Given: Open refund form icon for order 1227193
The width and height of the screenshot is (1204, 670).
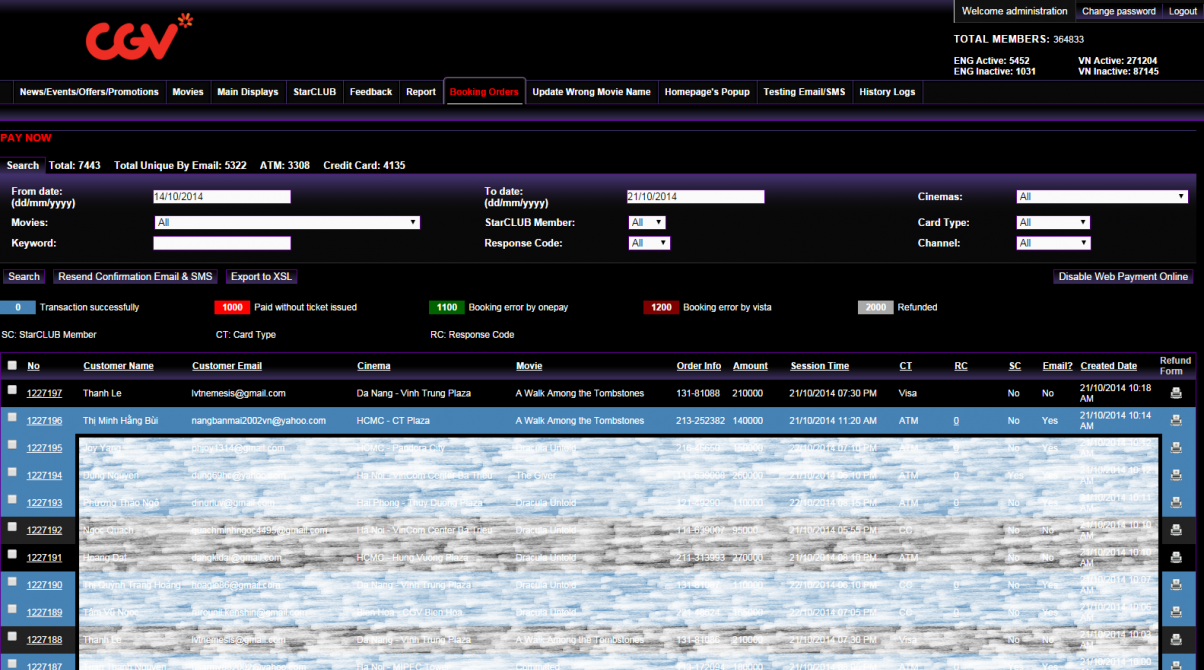Looking at the screenshot, I should pyautogui.click(x=1176, y=502).
